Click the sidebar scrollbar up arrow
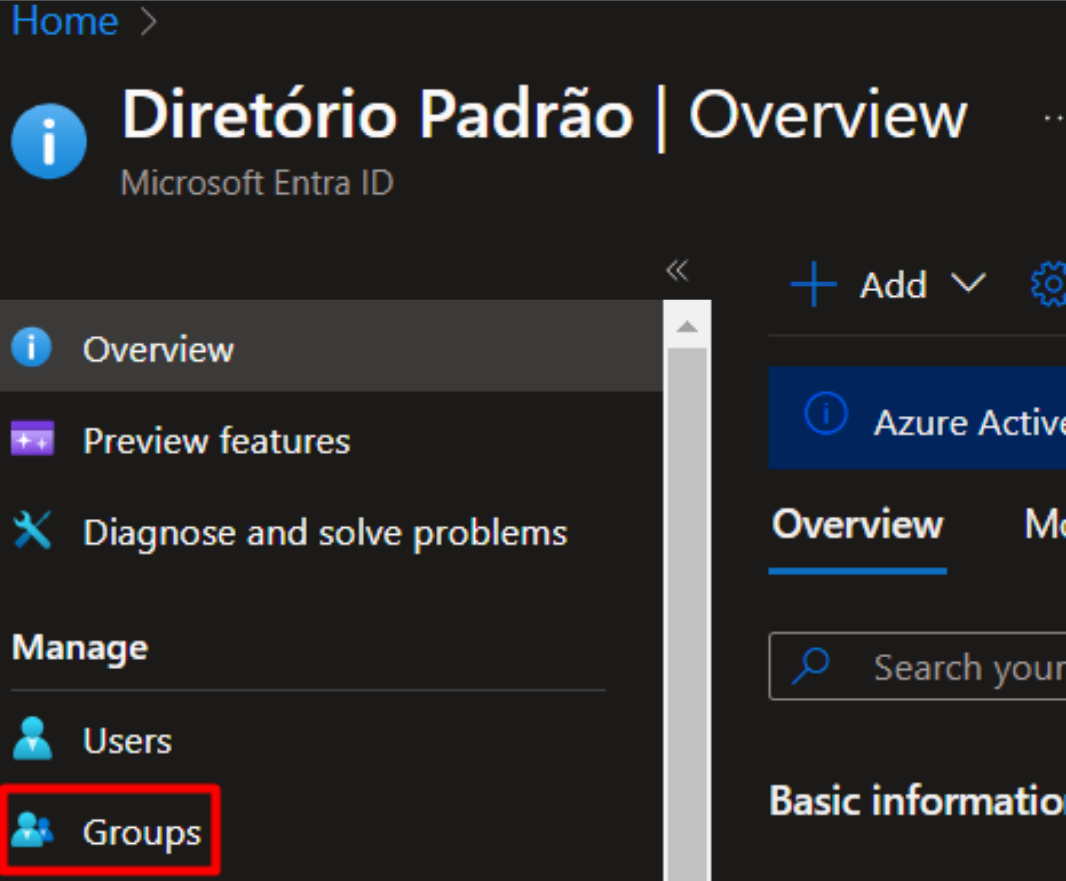Viewport: 1066px width, 881px height. coord(687,327)
